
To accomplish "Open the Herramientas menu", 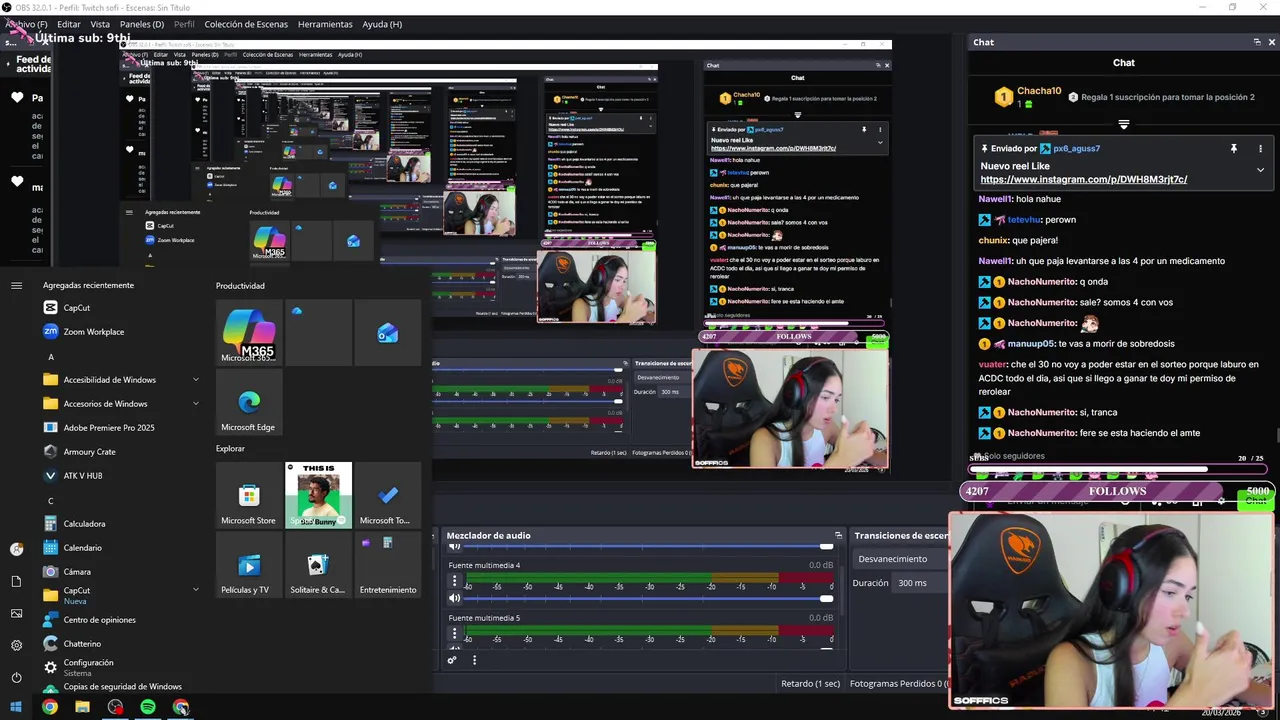I will [x=325, y=24].
